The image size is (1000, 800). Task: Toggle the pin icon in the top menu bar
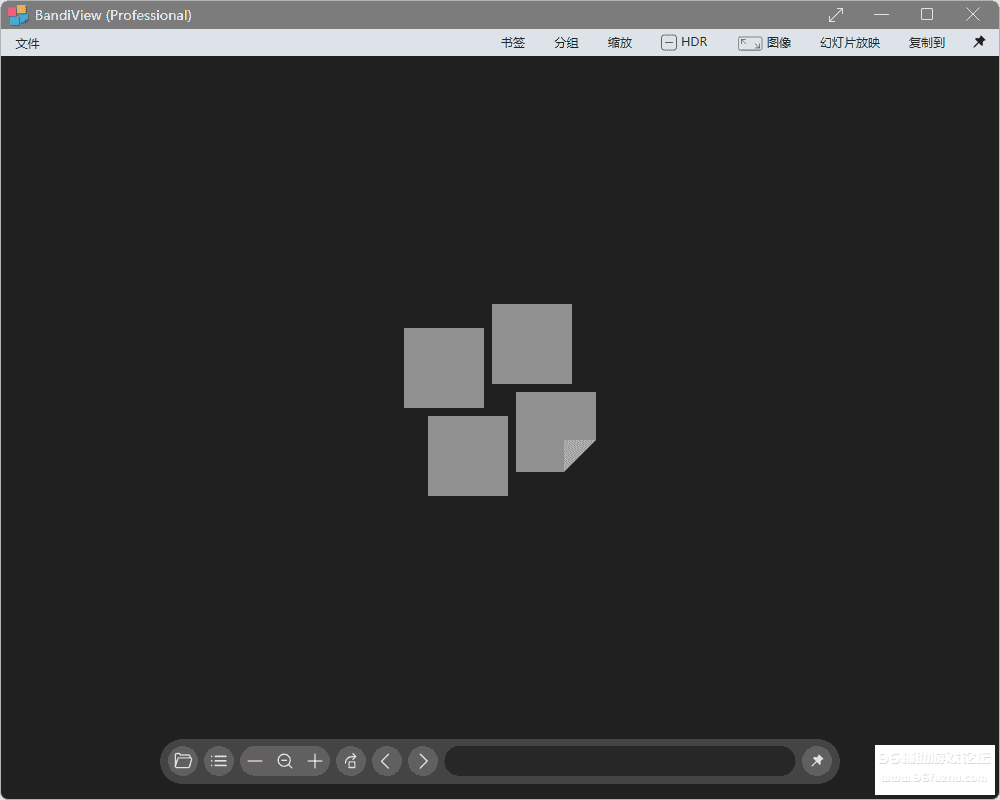[x=979, y=42]
